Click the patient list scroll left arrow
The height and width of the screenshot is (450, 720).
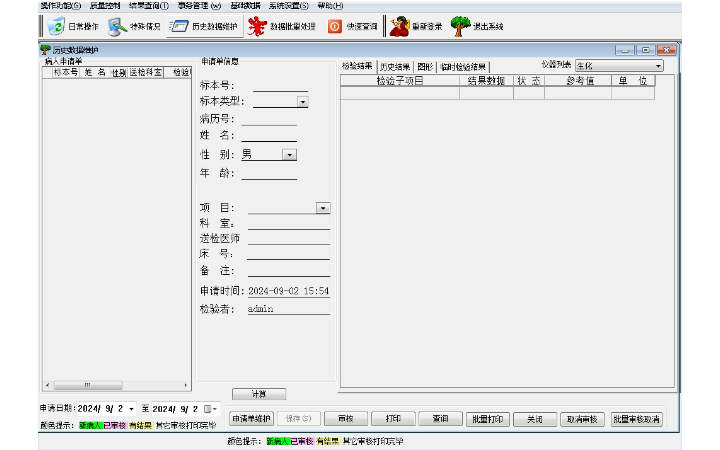47,385
